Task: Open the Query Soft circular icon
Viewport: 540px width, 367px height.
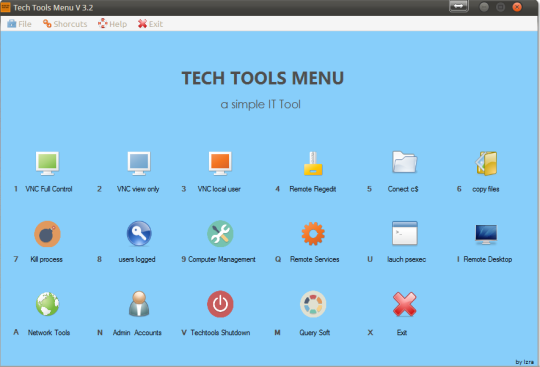Action: pyautogui.click(x=313, y=304)
